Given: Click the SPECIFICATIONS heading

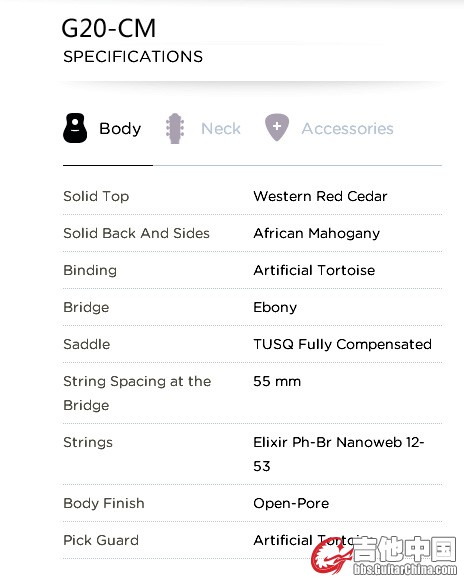Looking at the screenshot, I should [x=133, y=57].
